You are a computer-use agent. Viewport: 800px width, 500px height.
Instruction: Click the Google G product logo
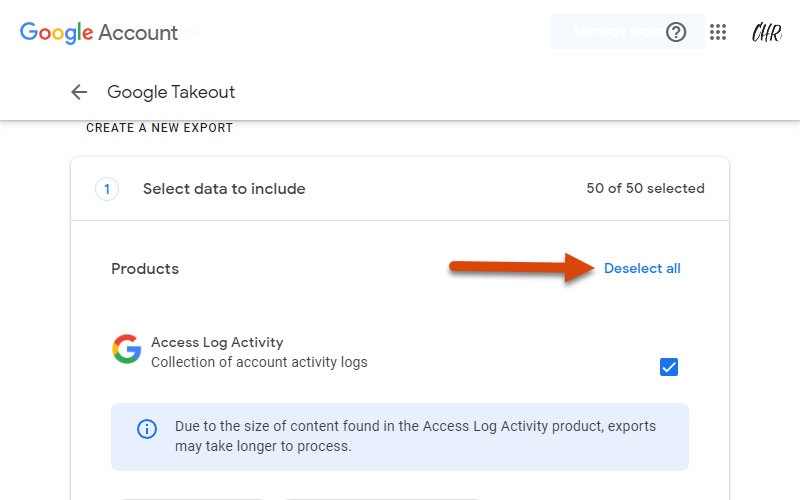tap(127, 349)
